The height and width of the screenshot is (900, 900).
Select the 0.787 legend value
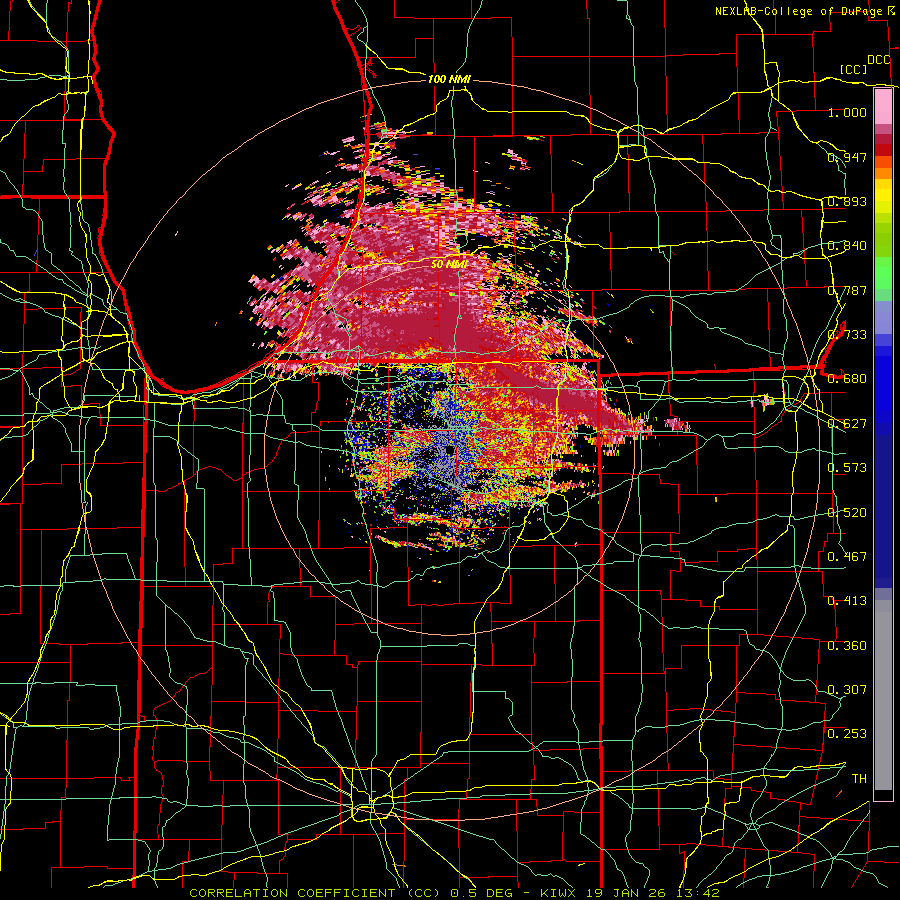(x=847, y=290)
